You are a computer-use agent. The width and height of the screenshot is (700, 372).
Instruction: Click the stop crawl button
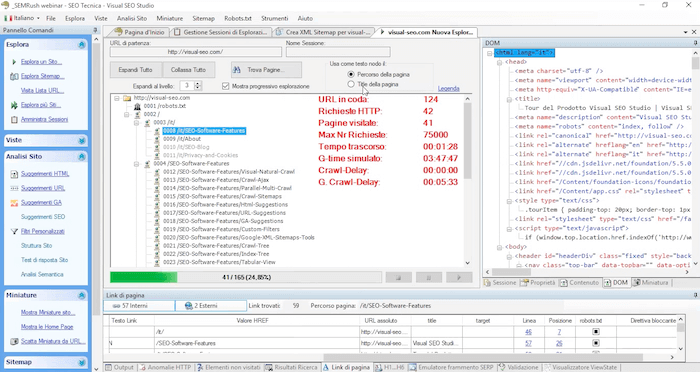(399, 277)
